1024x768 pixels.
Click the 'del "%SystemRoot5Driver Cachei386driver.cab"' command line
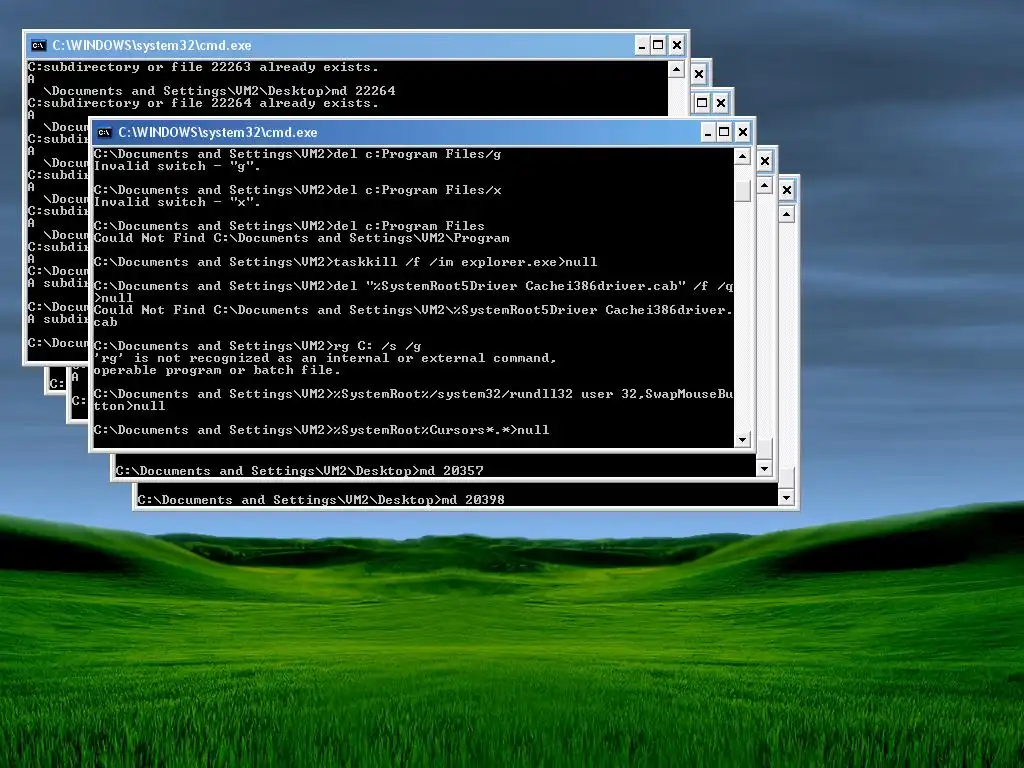tap(413, 286)
